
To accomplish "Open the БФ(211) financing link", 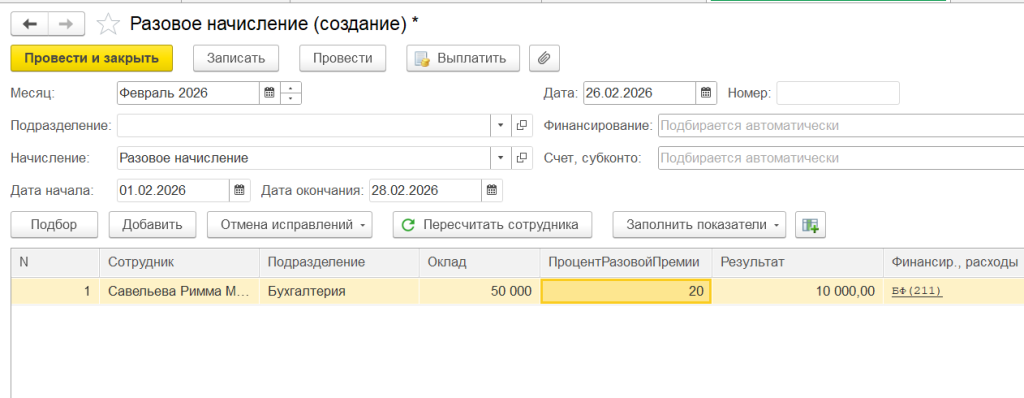I will pyautogui.click(x=917, y=291).
